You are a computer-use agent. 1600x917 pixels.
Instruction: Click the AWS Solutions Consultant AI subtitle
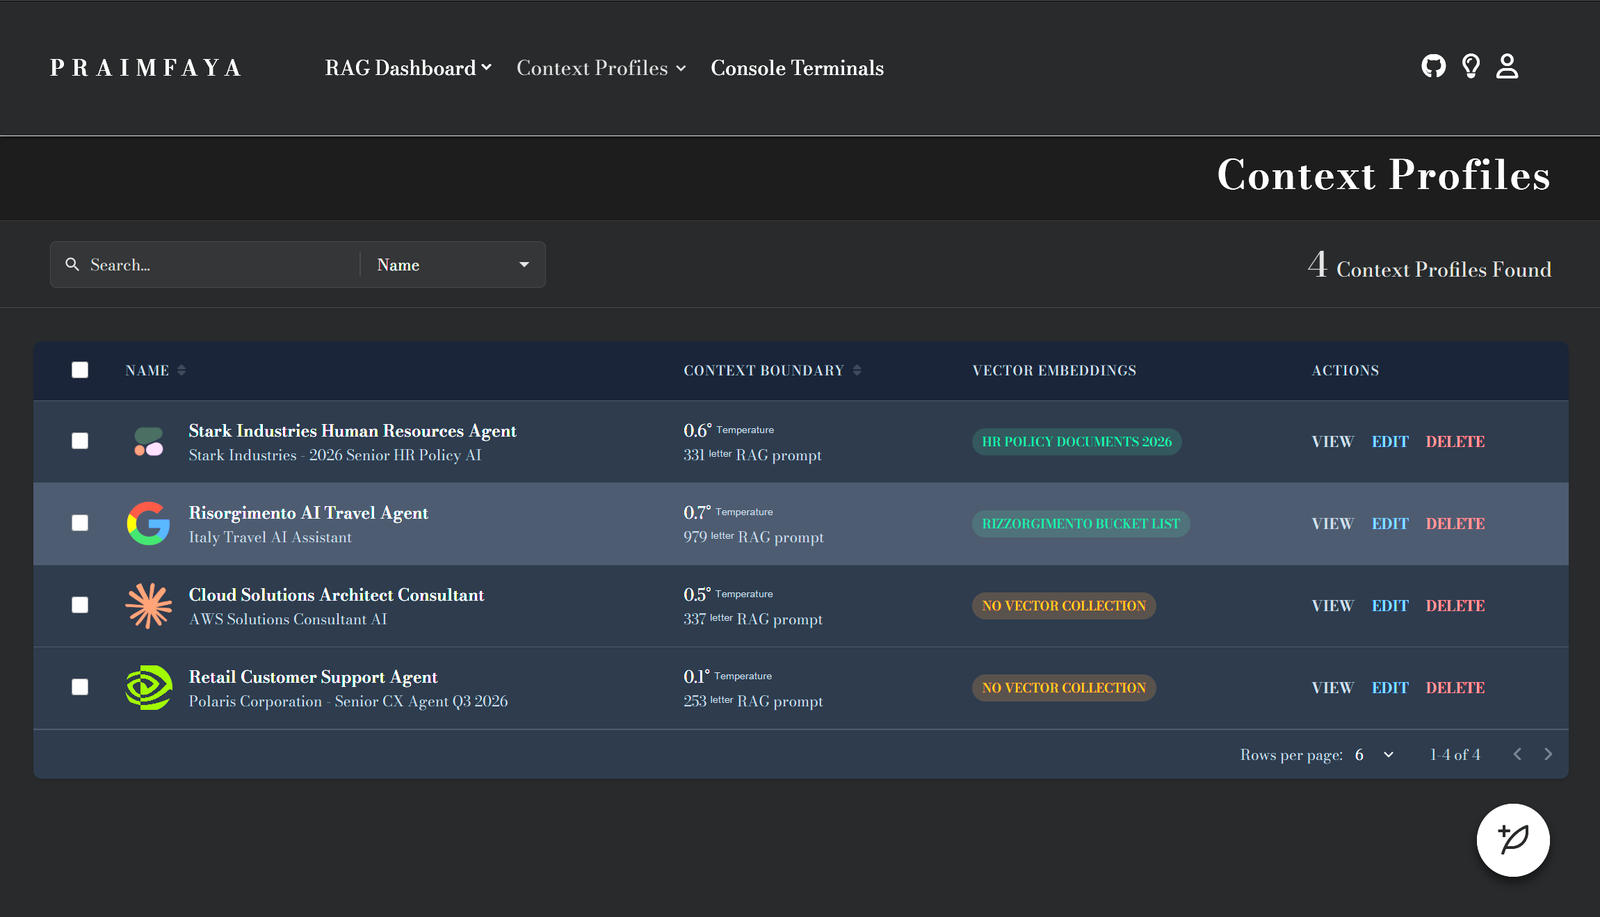[x=288, y=619]
